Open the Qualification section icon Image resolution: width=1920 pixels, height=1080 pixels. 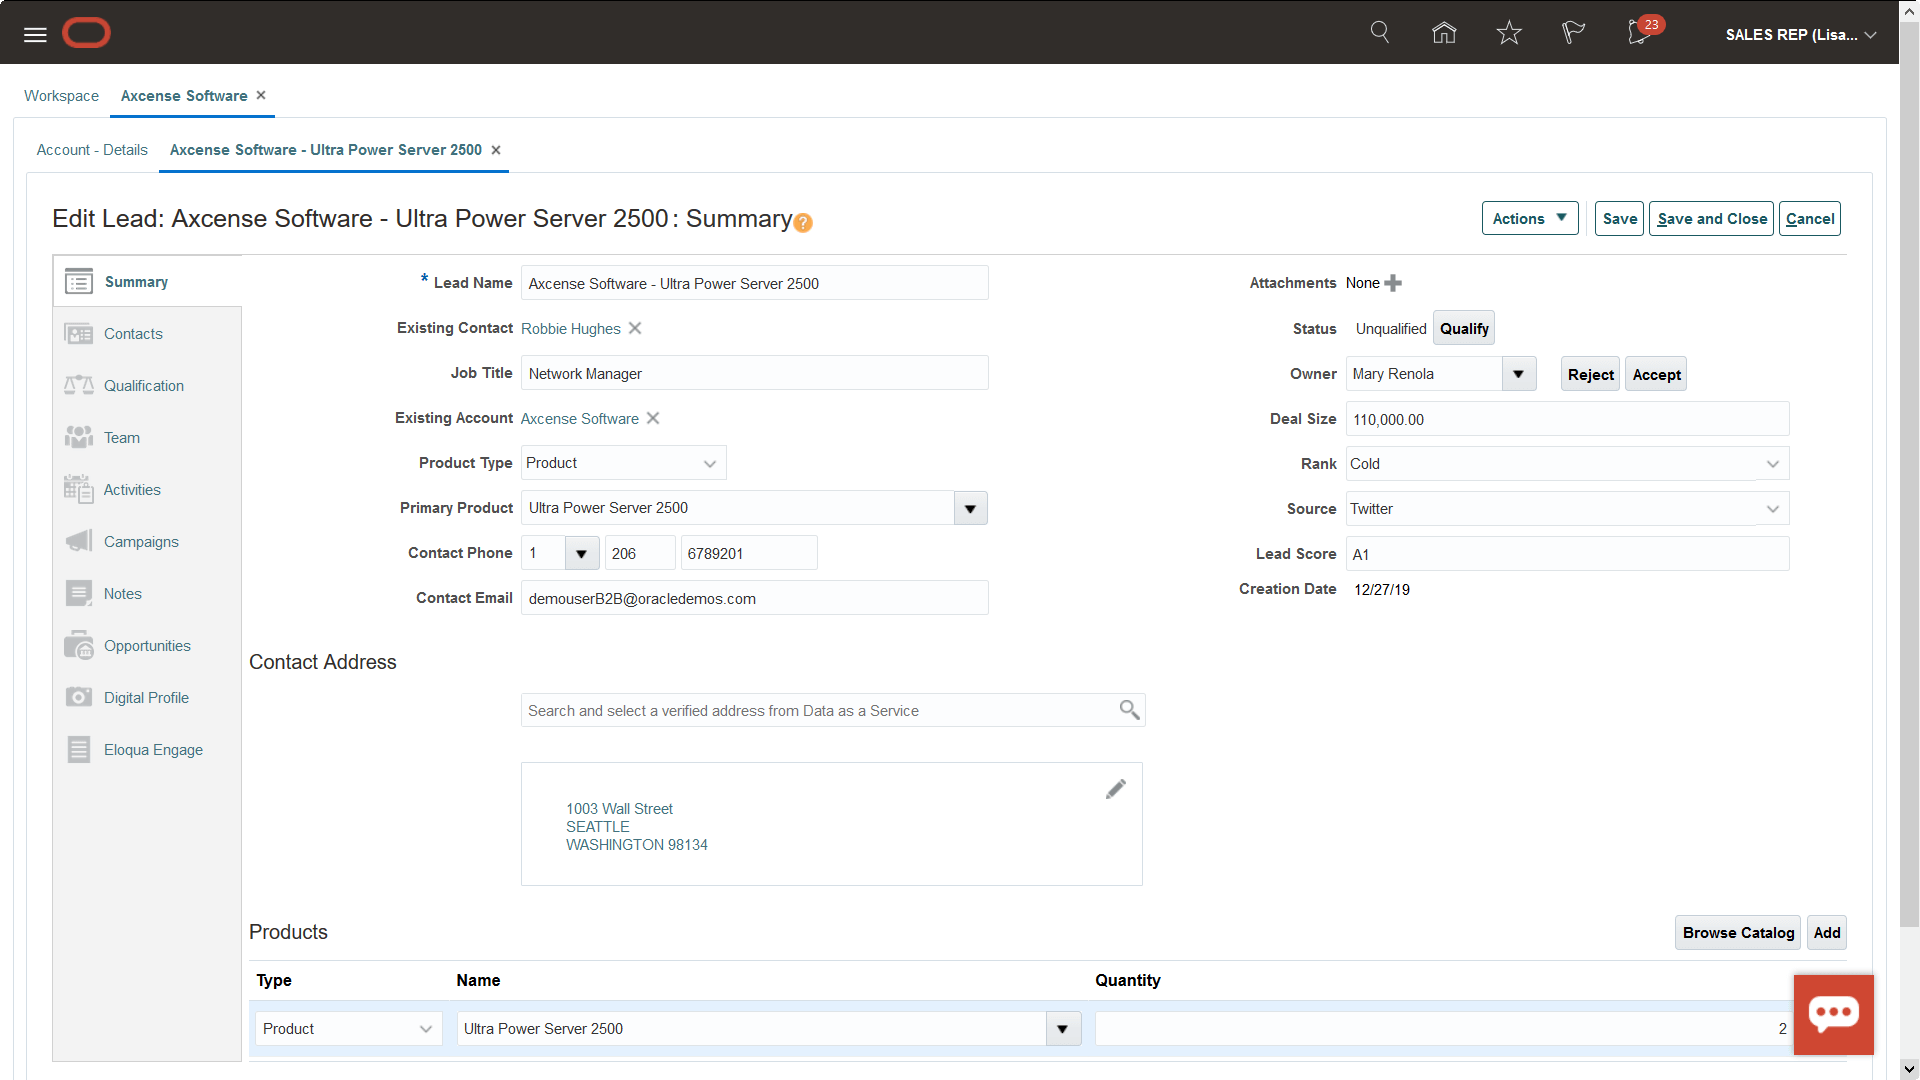[78, 385]
